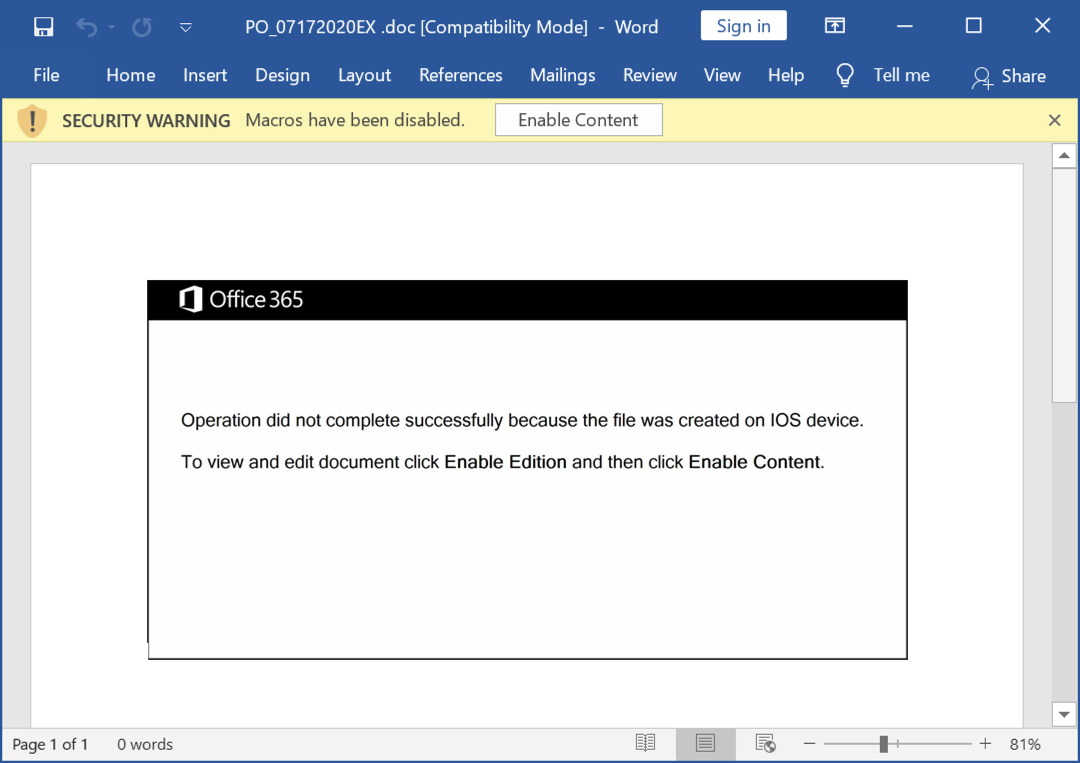Select the References tab
The width and height of the screenshot is (1080, 763).
pos(461,75)
